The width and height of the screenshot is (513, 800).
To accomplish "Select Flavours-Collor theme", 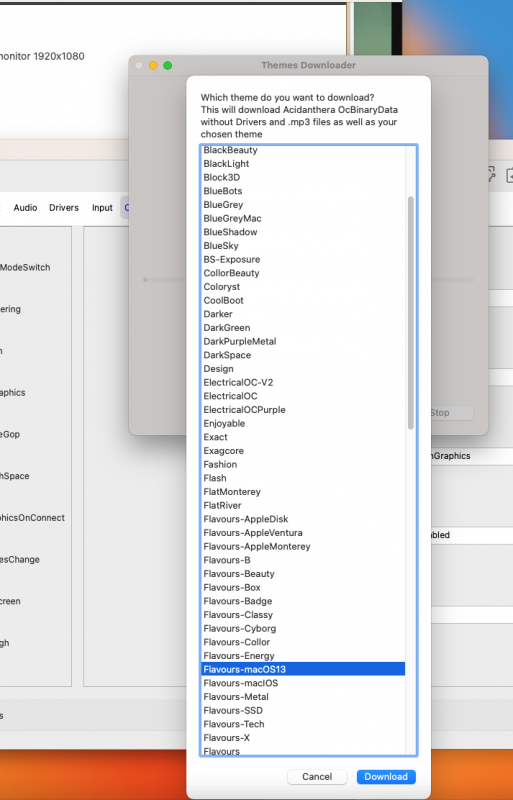I will [x=303, y=642].
